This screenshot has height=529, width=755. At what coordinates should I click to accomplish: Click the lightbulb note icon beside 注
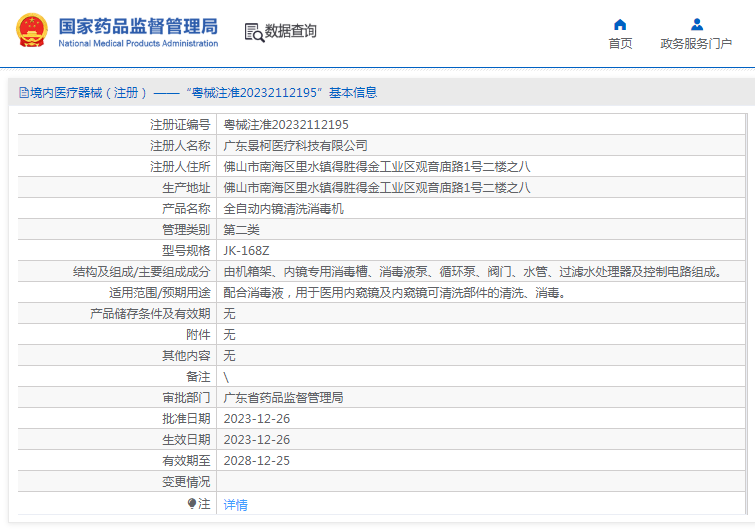[192, 503]
